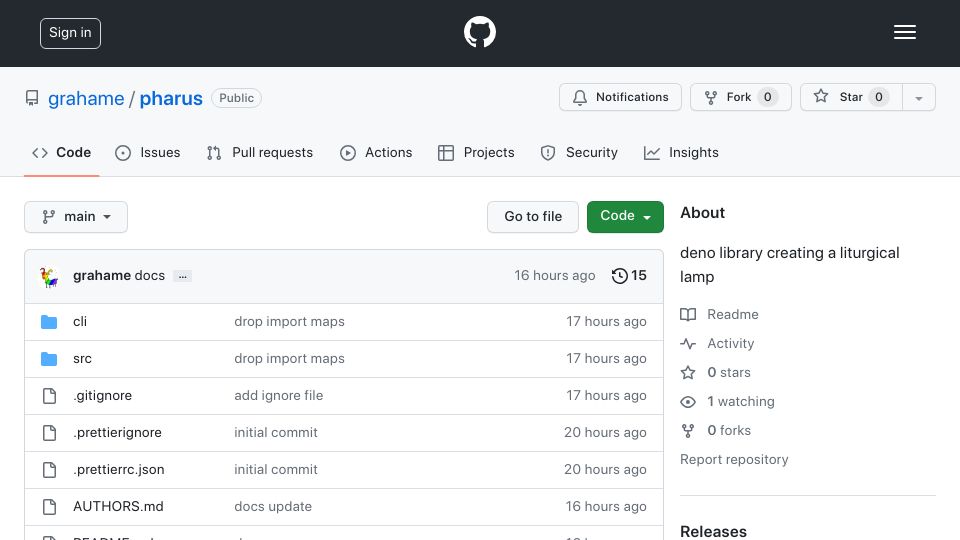Open the 'add ignore file' commit message
960x540 pixels.
click(279, 396)
